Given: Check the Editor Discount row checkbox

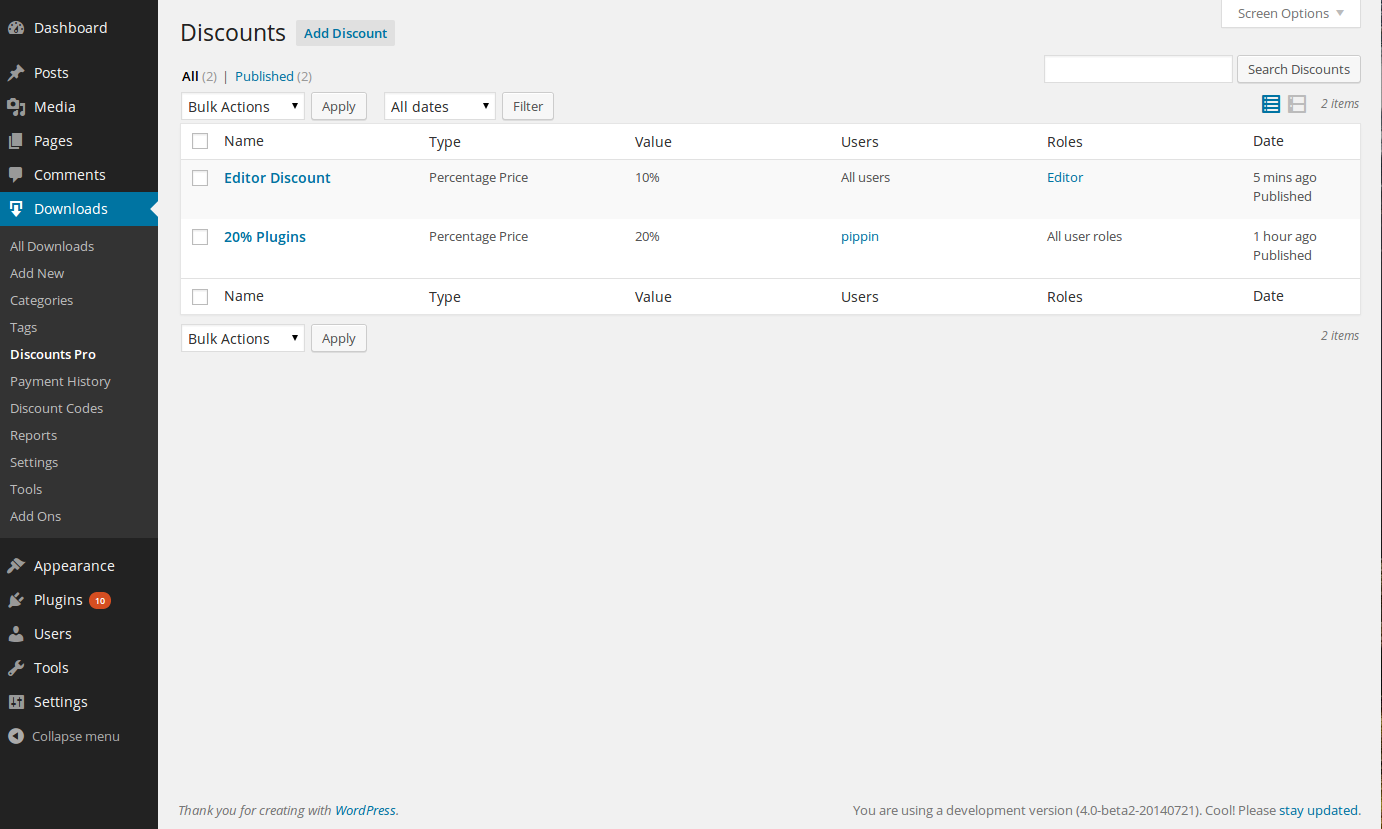Looking at the screenshot, I should pos(200,178).
